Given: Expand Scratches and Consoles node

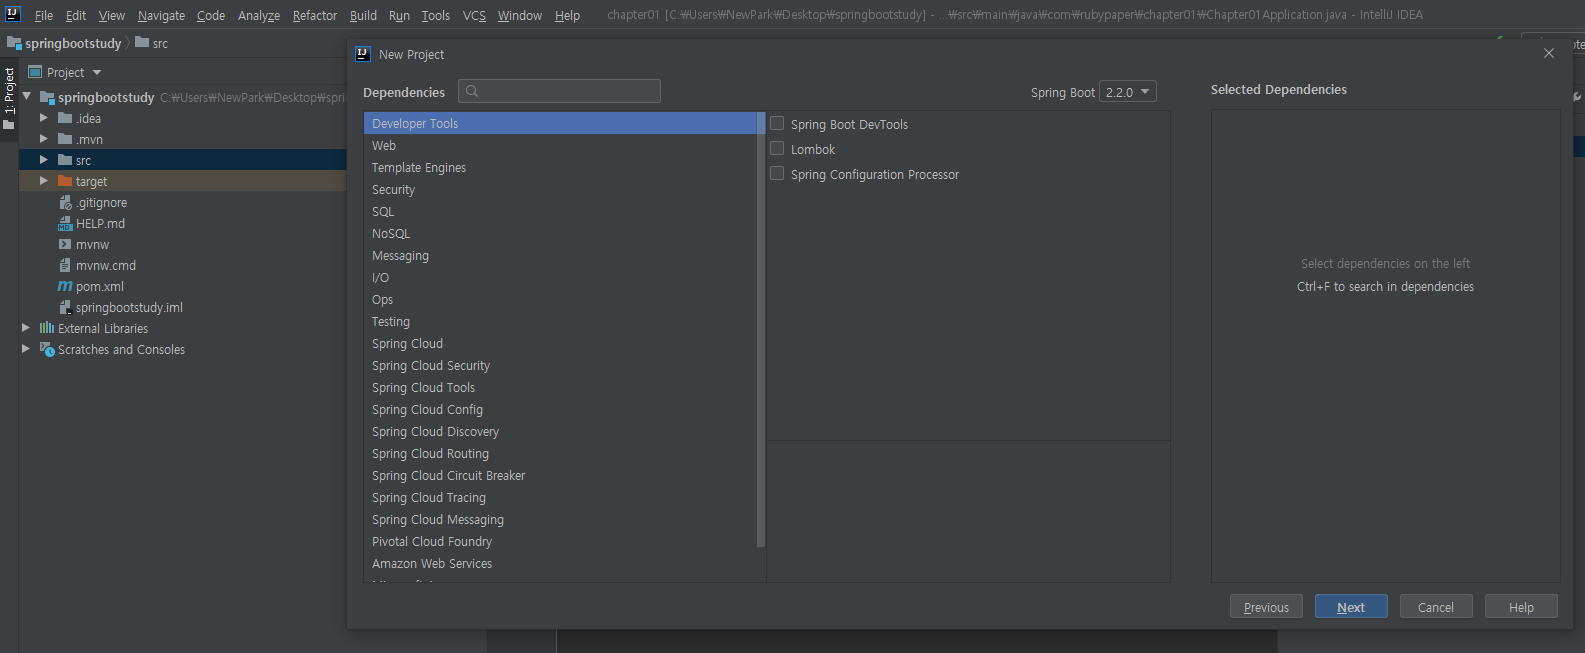Looking at the screenshot, I should 27,349.
